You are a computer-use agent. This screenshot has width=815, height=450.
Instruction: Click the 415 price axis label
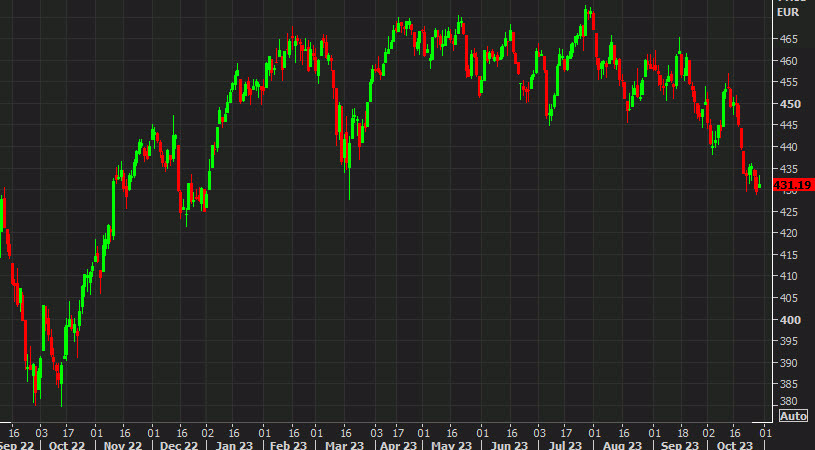788,255
